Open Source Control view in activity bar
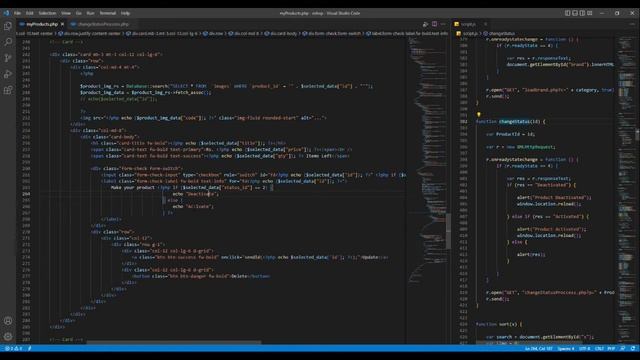This screenshot has height=360, width=640. click(8, 58)
